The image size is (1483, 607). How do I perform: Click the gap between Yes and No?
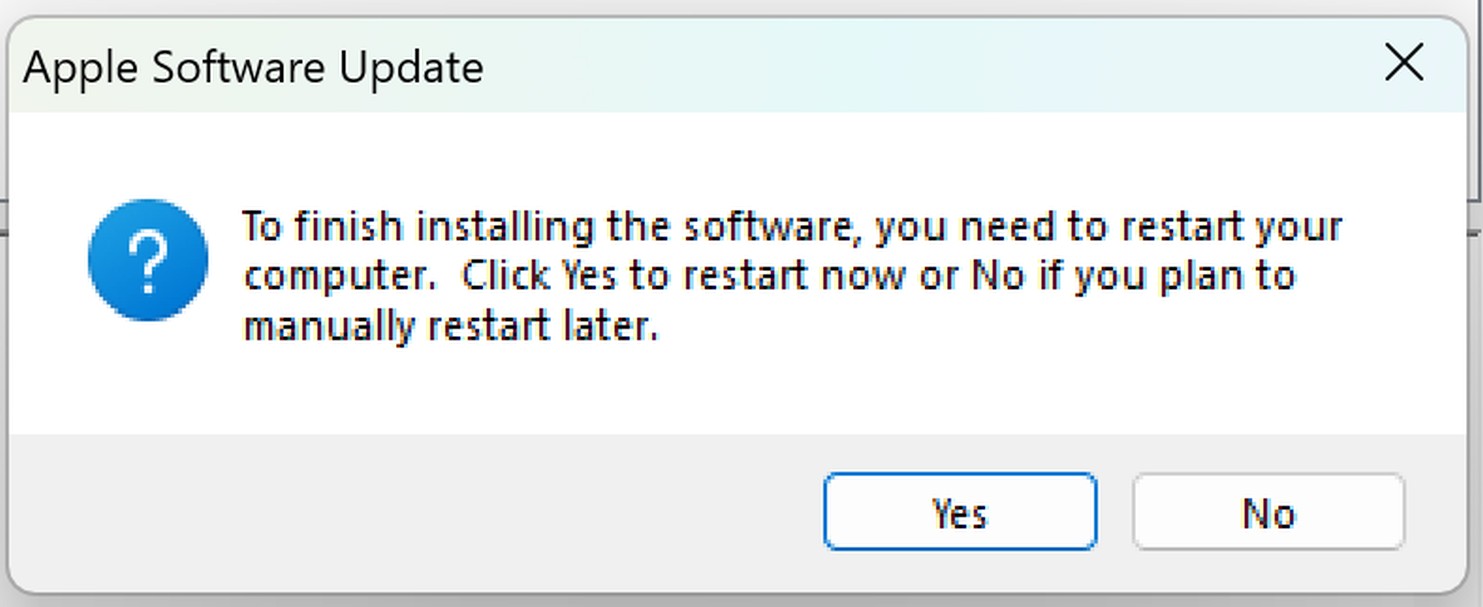click(x=1115, y=512)
